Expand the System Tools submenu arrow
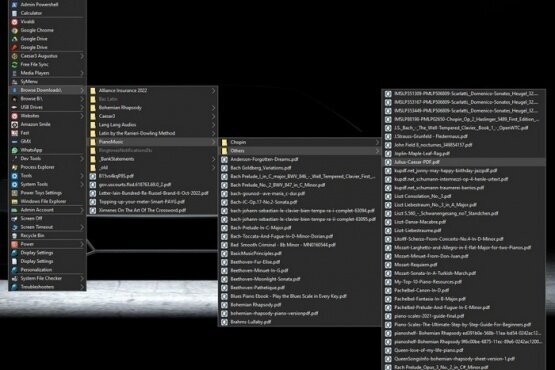 click(82, 184)
